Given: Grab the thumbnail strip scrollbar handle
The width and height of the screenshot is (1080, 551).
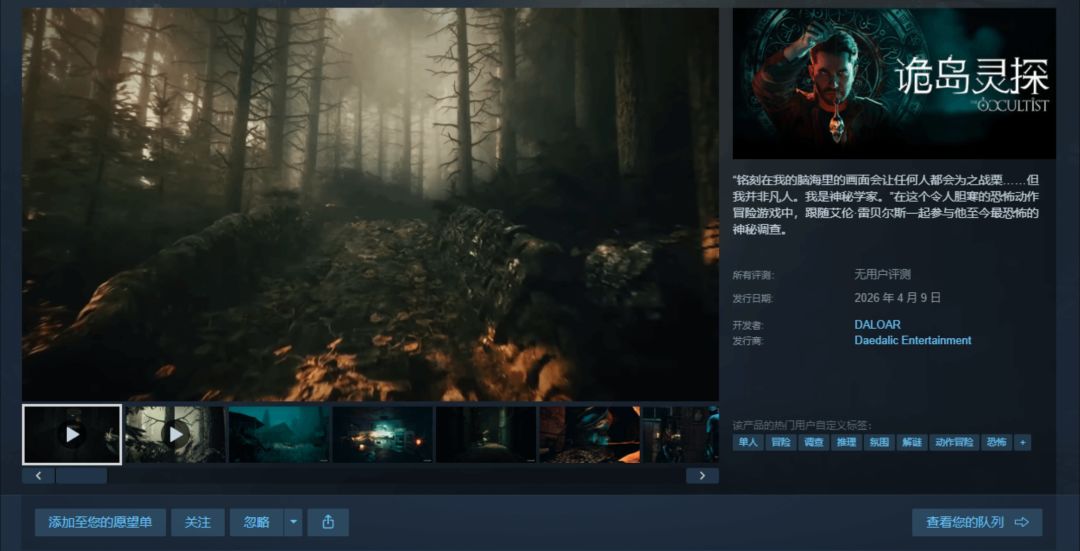Looking at the screenshot, I should (81, 476).
